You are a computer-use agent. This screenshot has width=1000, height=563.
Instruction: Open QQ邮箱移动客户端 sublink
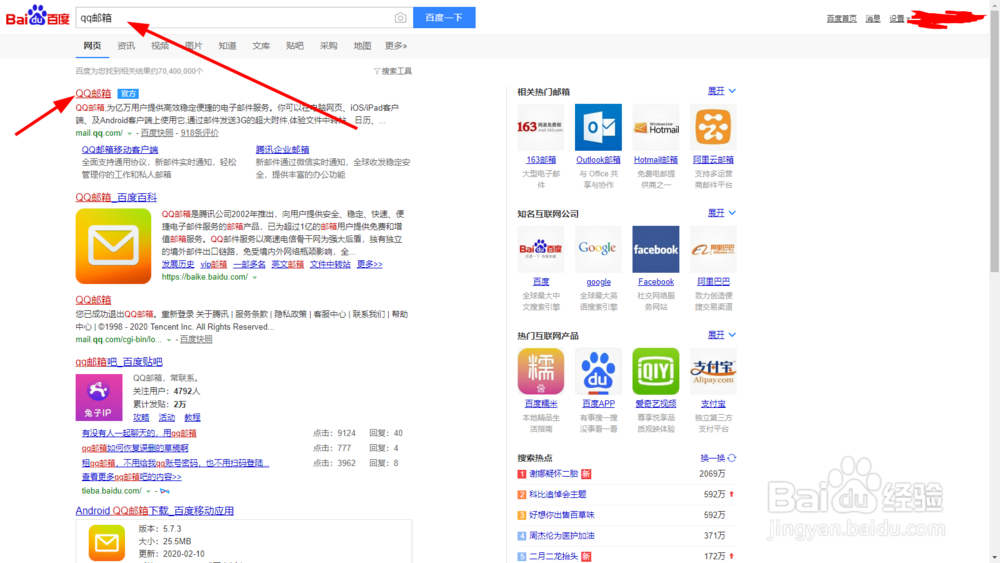click(x=120, y=150)
